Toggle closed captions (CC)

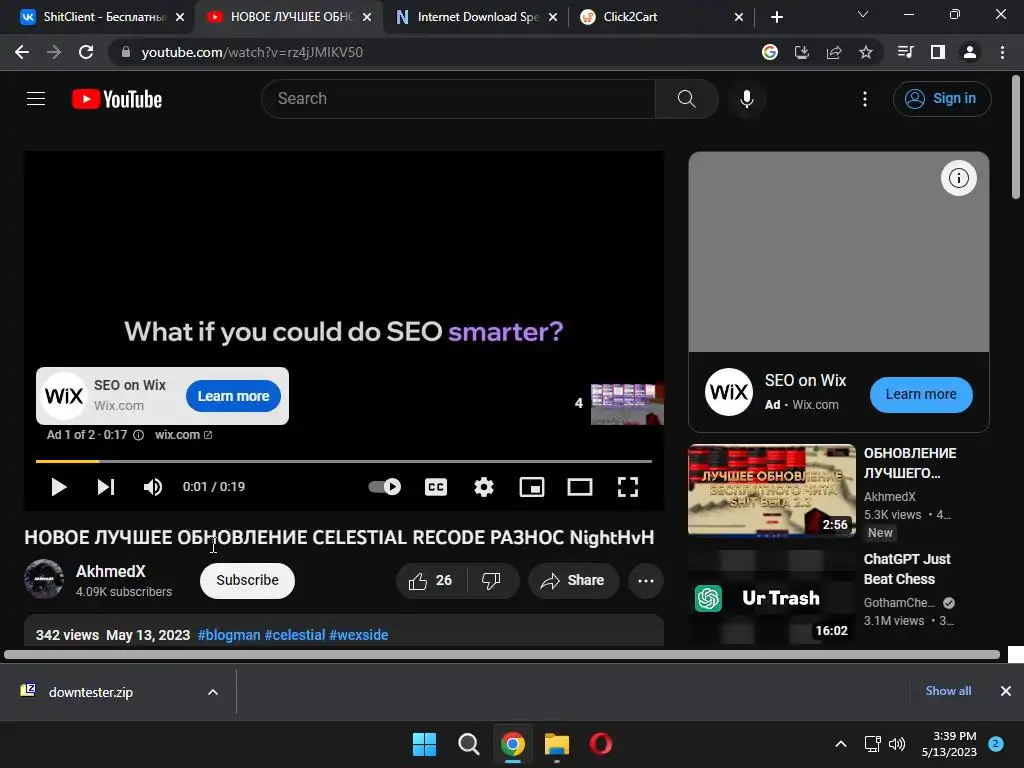436,487
